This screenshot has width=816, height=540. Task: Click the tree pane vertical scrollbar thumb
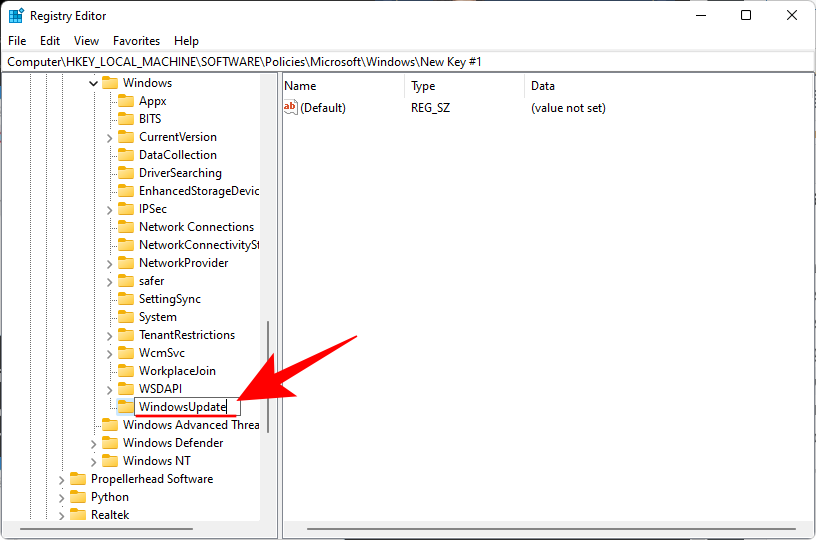pyautogui.click(x=268, y=377)
